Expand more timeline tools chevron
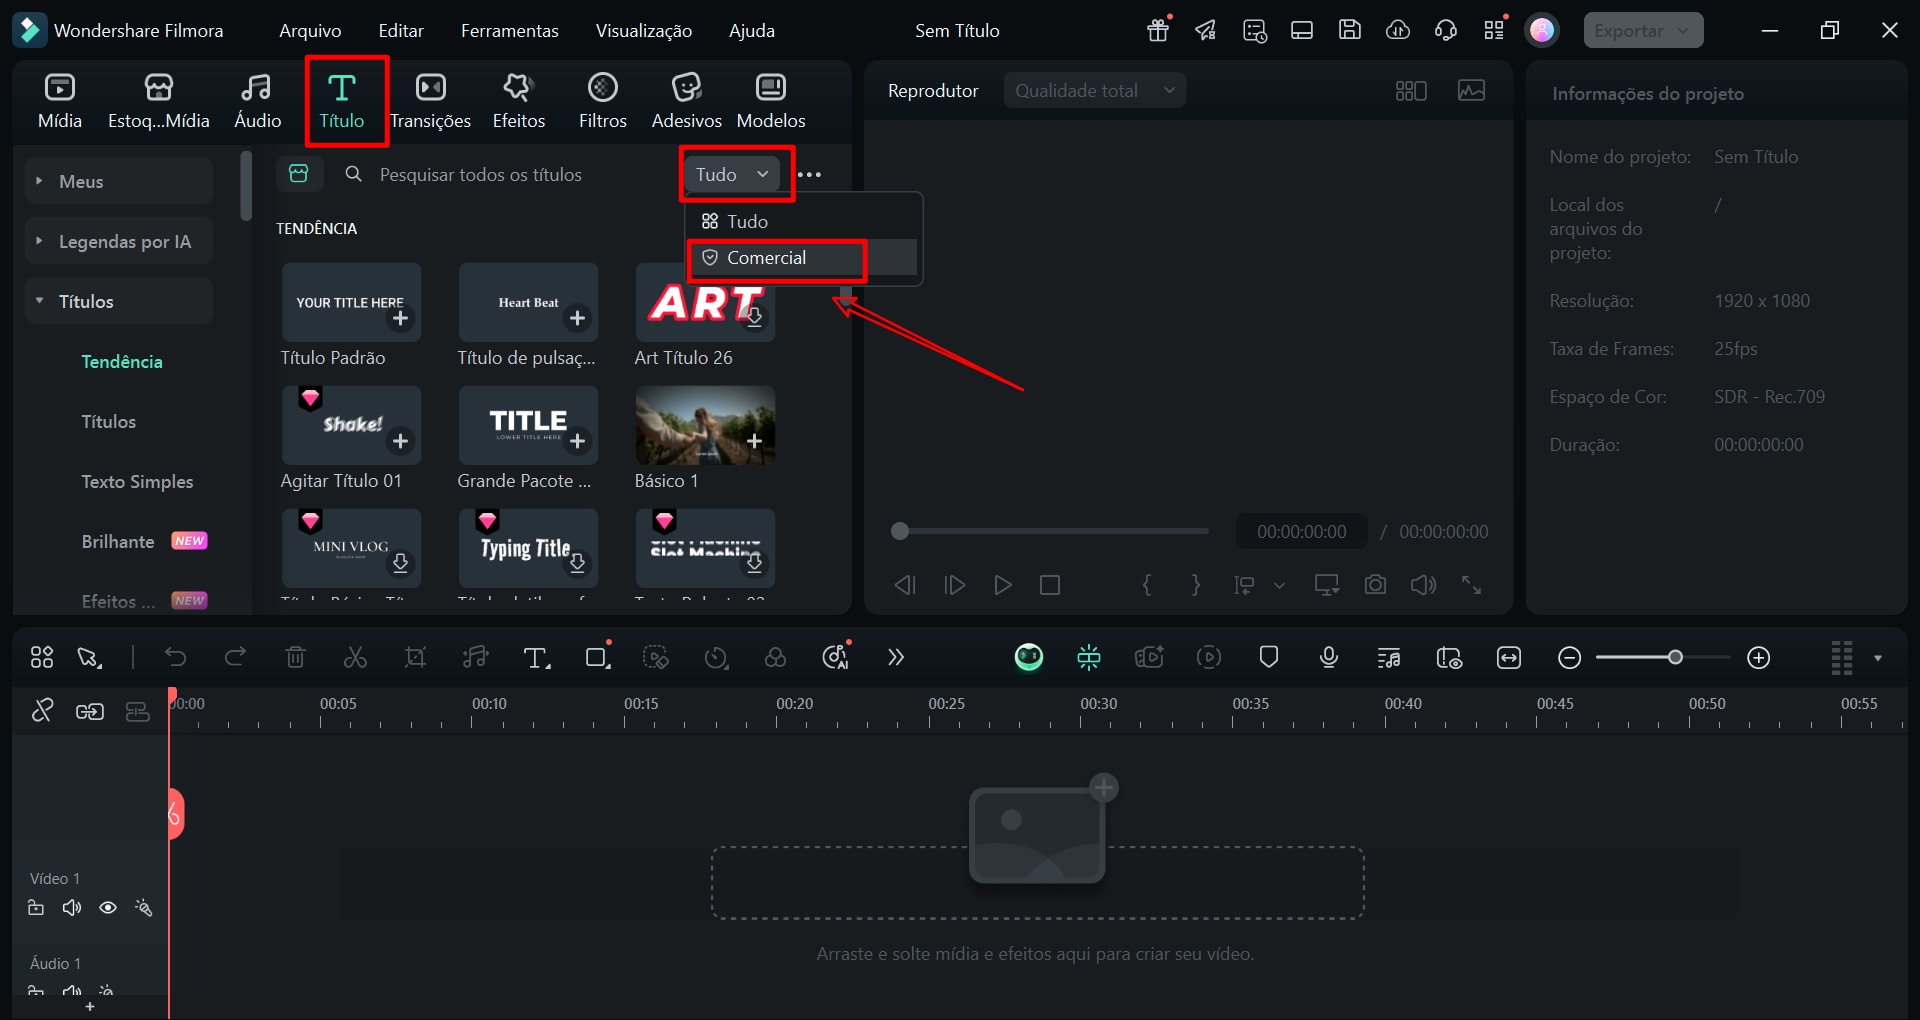This screenshot has width=1920, height=1020. click(896, 657)
